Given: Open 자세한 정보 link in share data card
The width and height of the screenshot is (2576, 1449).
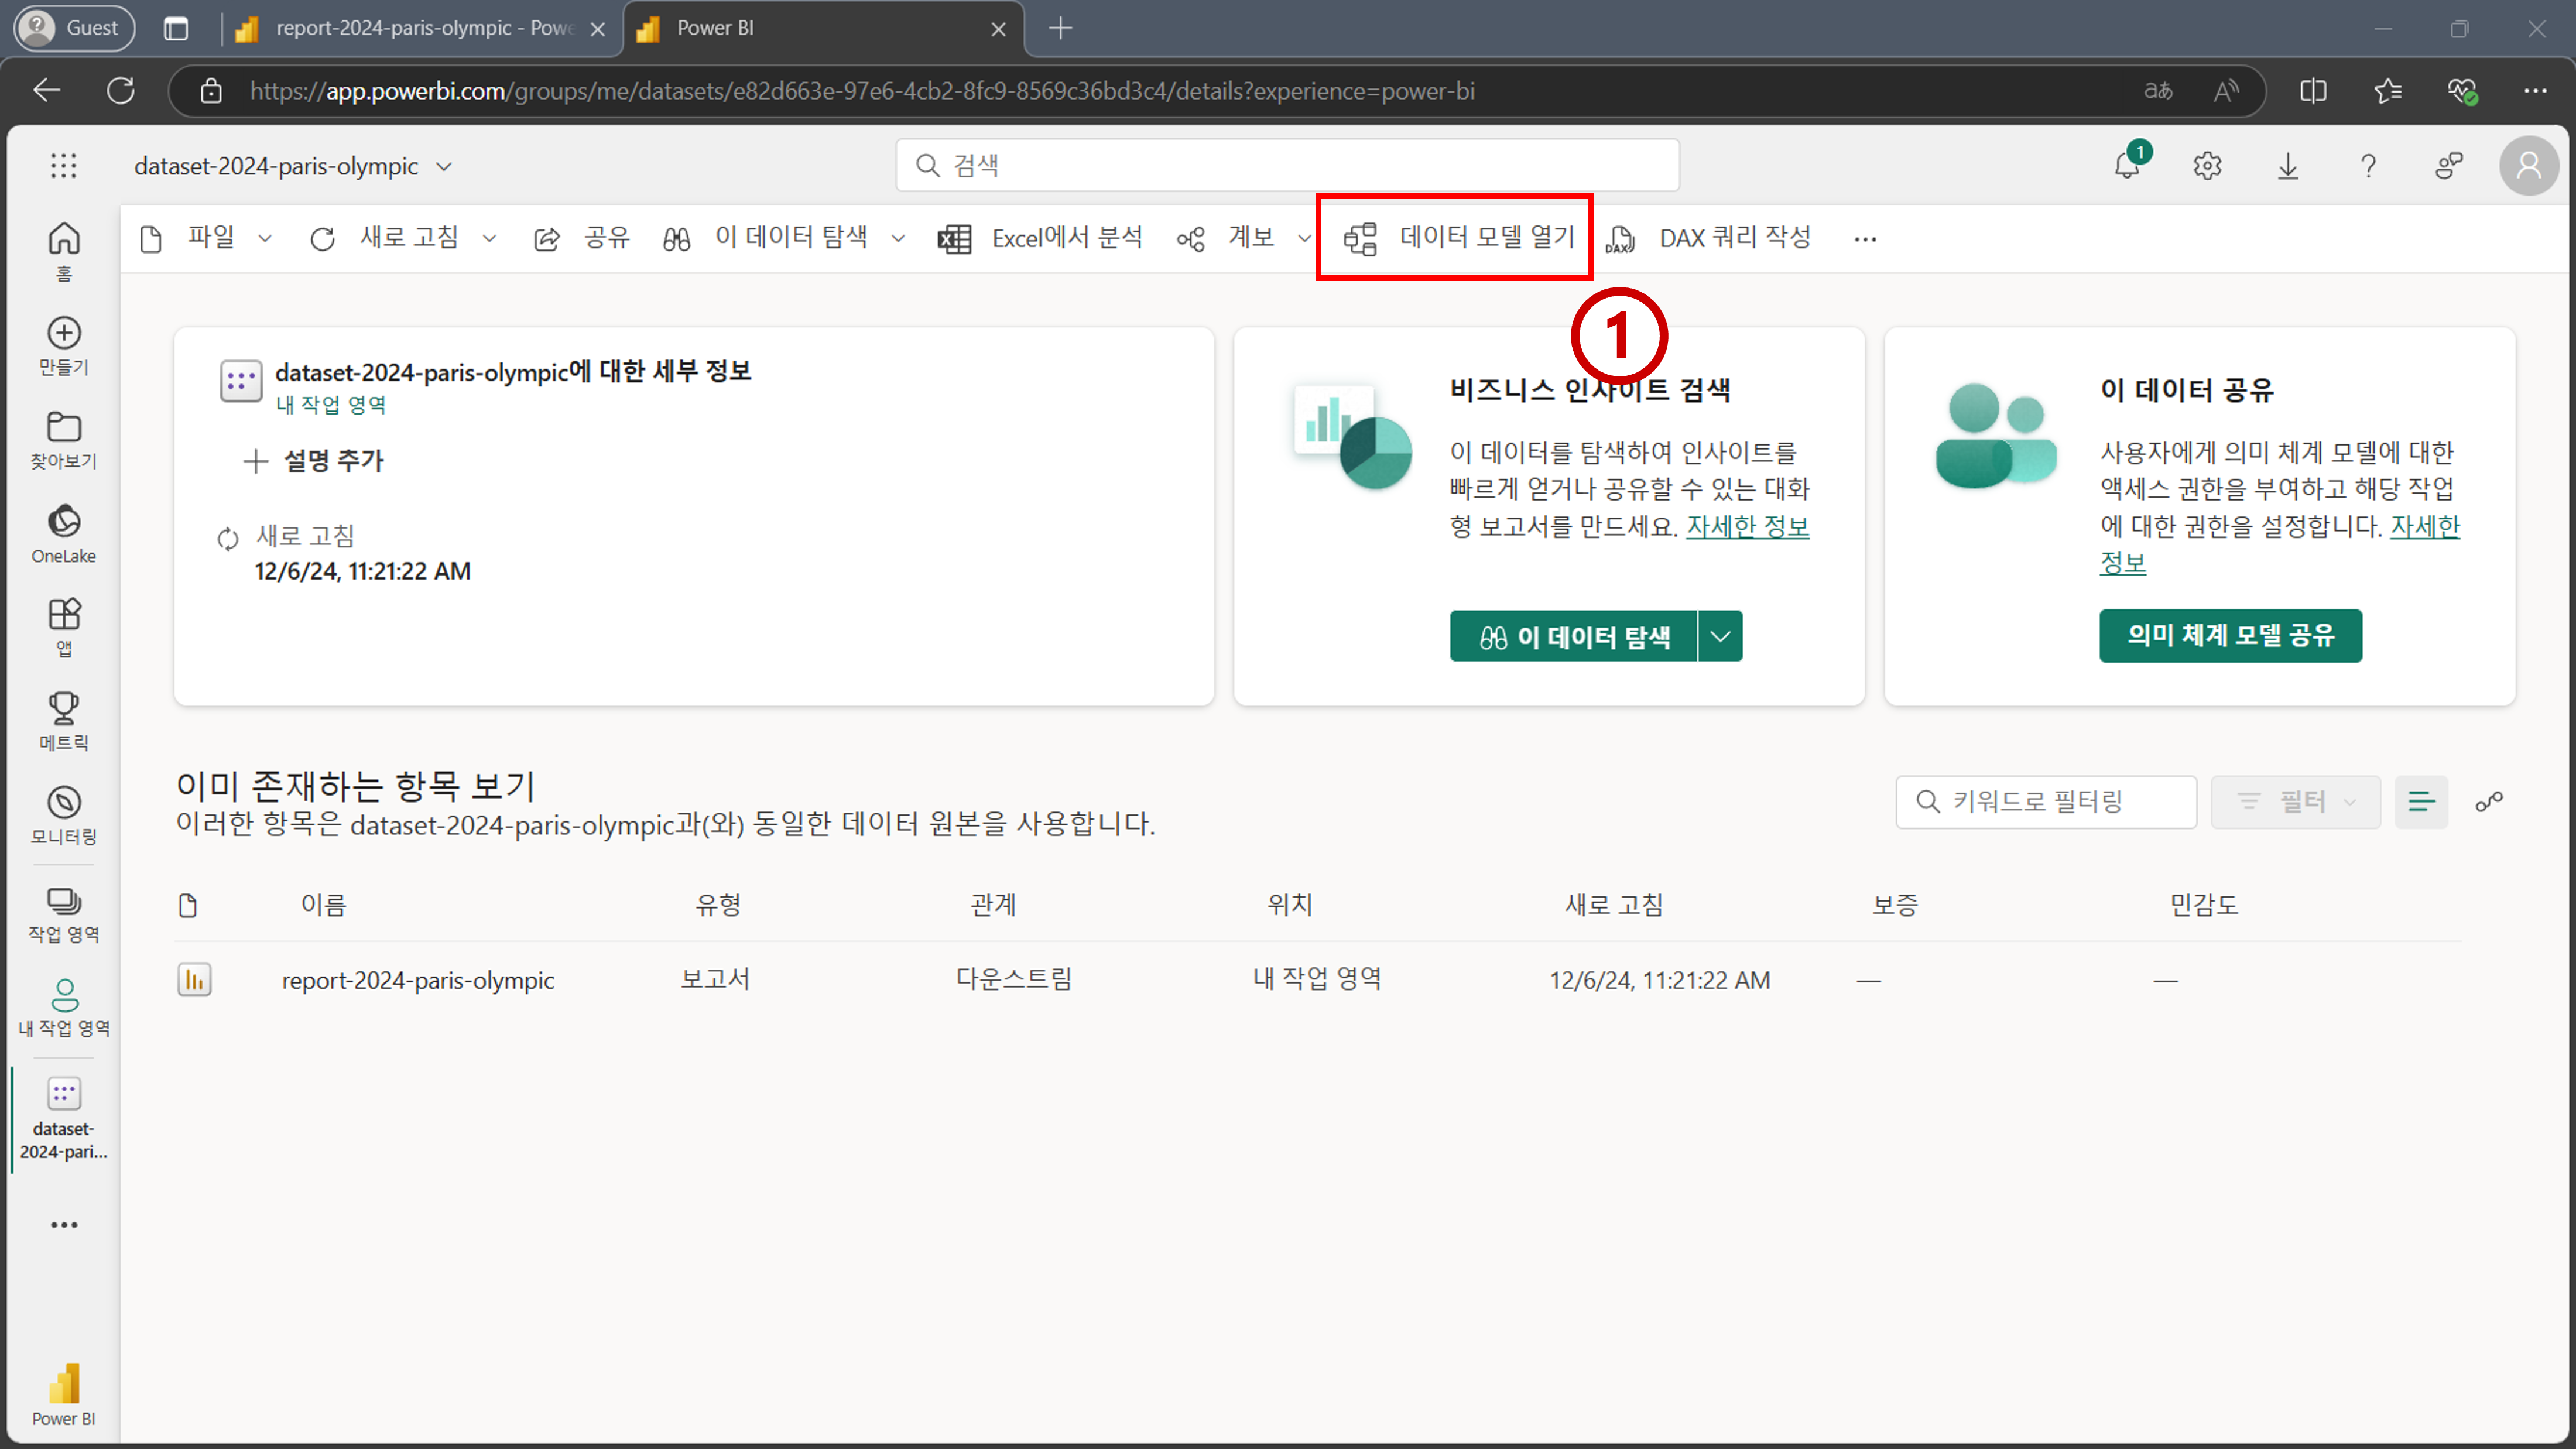Looking at the screenshot, I should (x=2424, y=526).
